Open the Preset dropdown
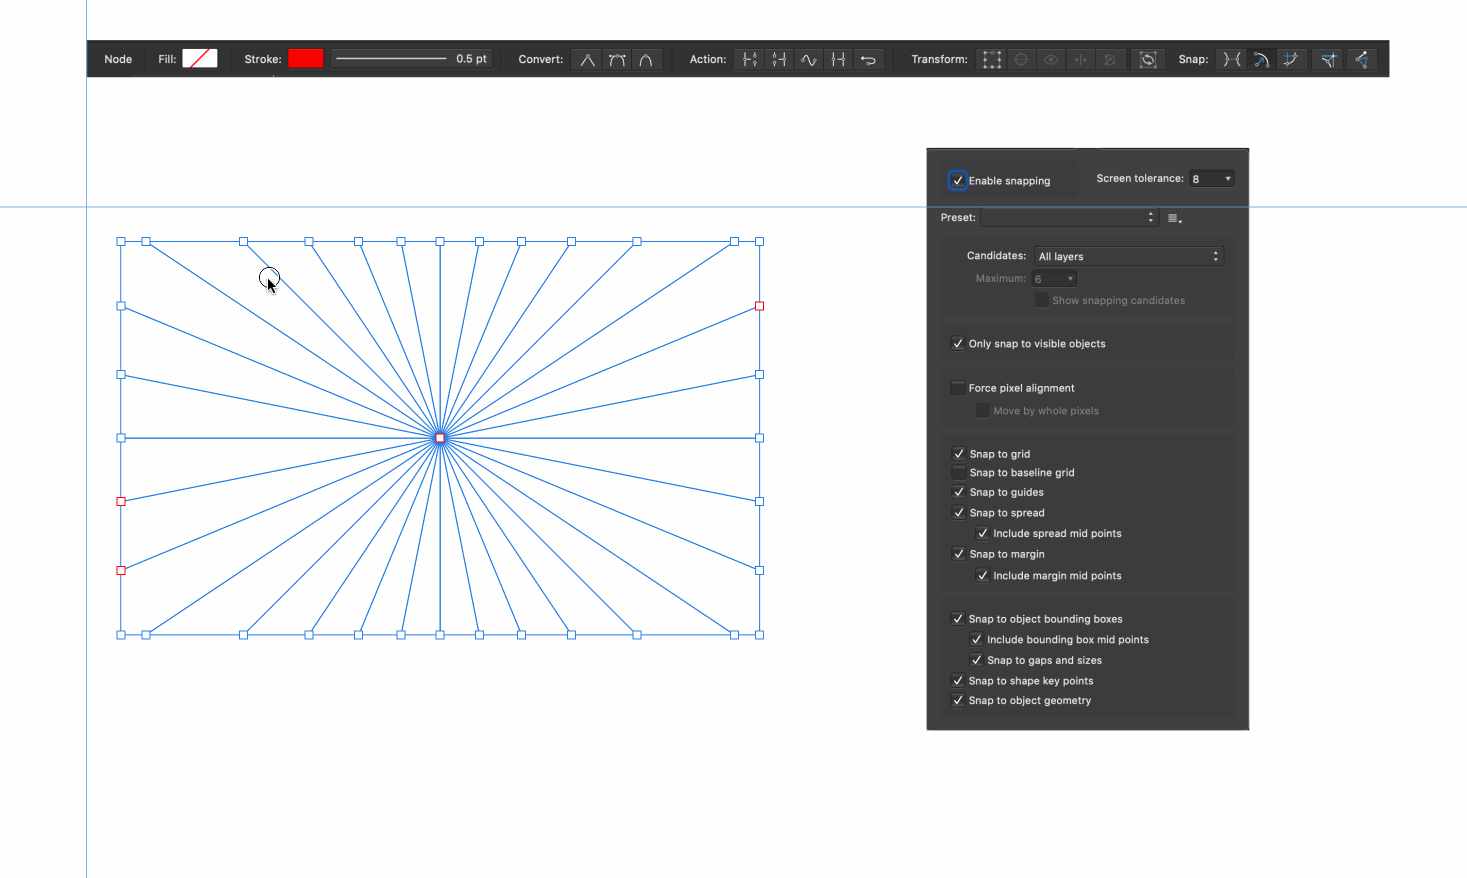Viewport: 1467px width, 878px height. click(x=1069, y=218)
